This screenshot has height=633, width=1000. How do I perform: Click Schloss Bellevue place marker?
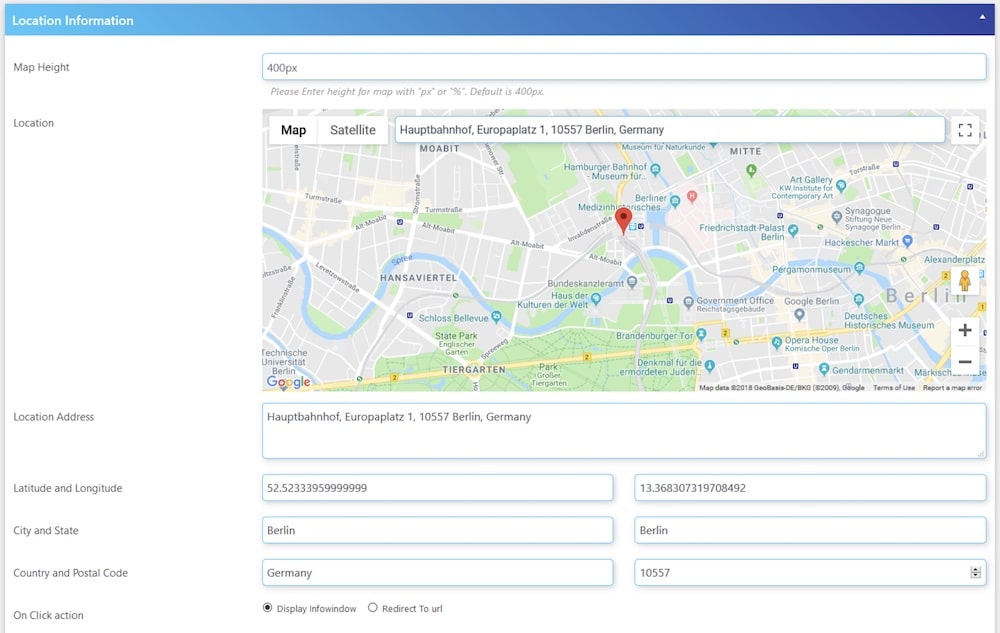(x=496, y=317)
